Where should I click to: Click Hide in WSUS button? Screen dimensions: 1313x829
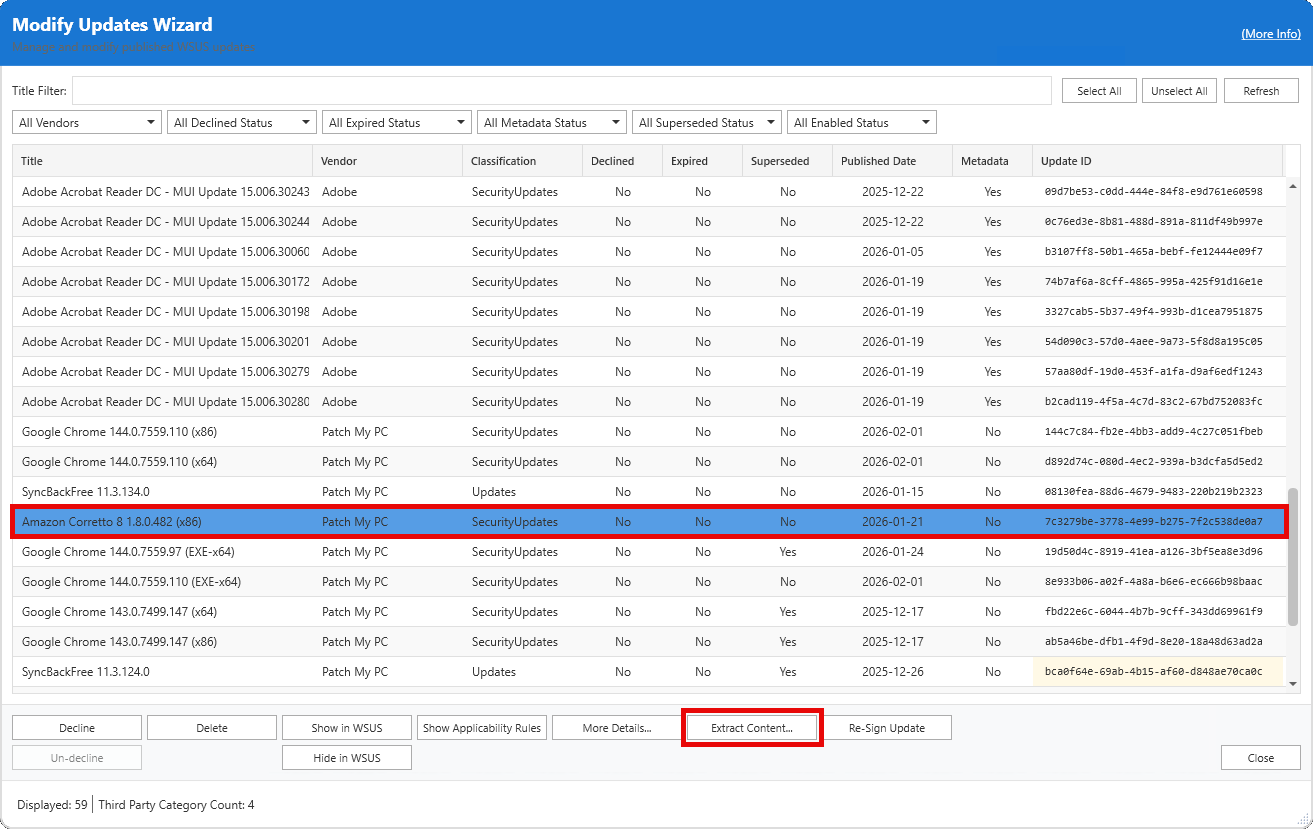[346, 758]
